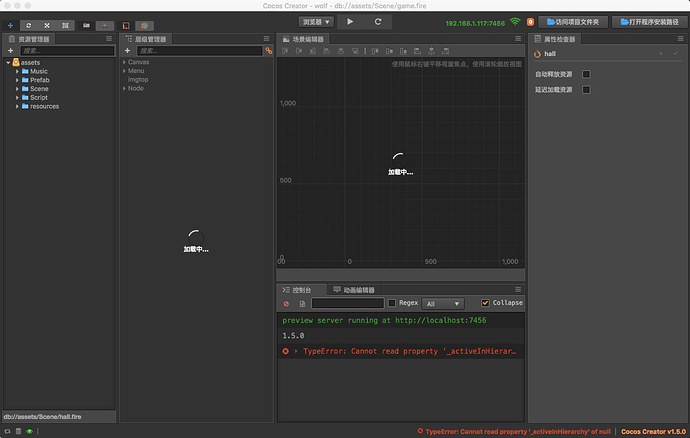This screenshot has width=690, height=438.
Task: Open the property inspector panel menu
Action: (x=680, y=39)
